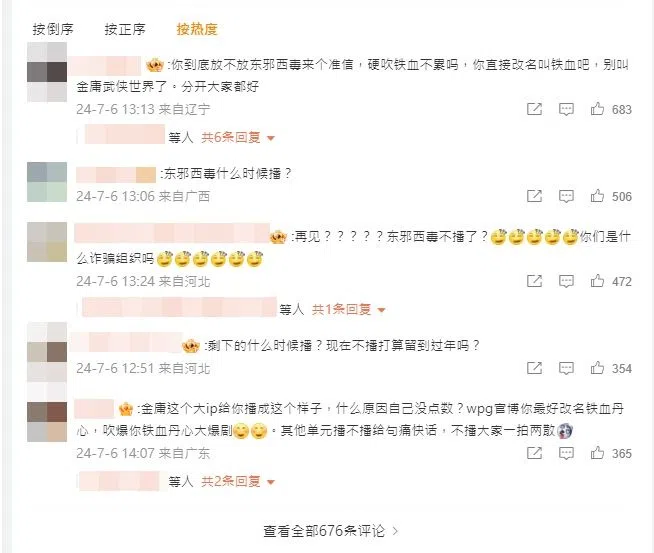Reply to the comment posted at 14:07

coord(566,453)
